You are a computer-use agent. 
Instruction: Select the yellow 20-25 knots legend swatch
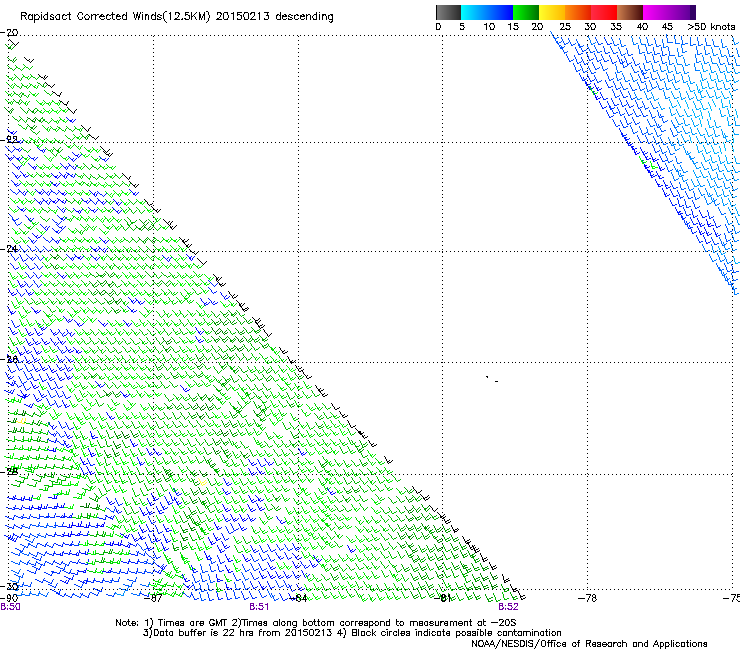(552, 12)
